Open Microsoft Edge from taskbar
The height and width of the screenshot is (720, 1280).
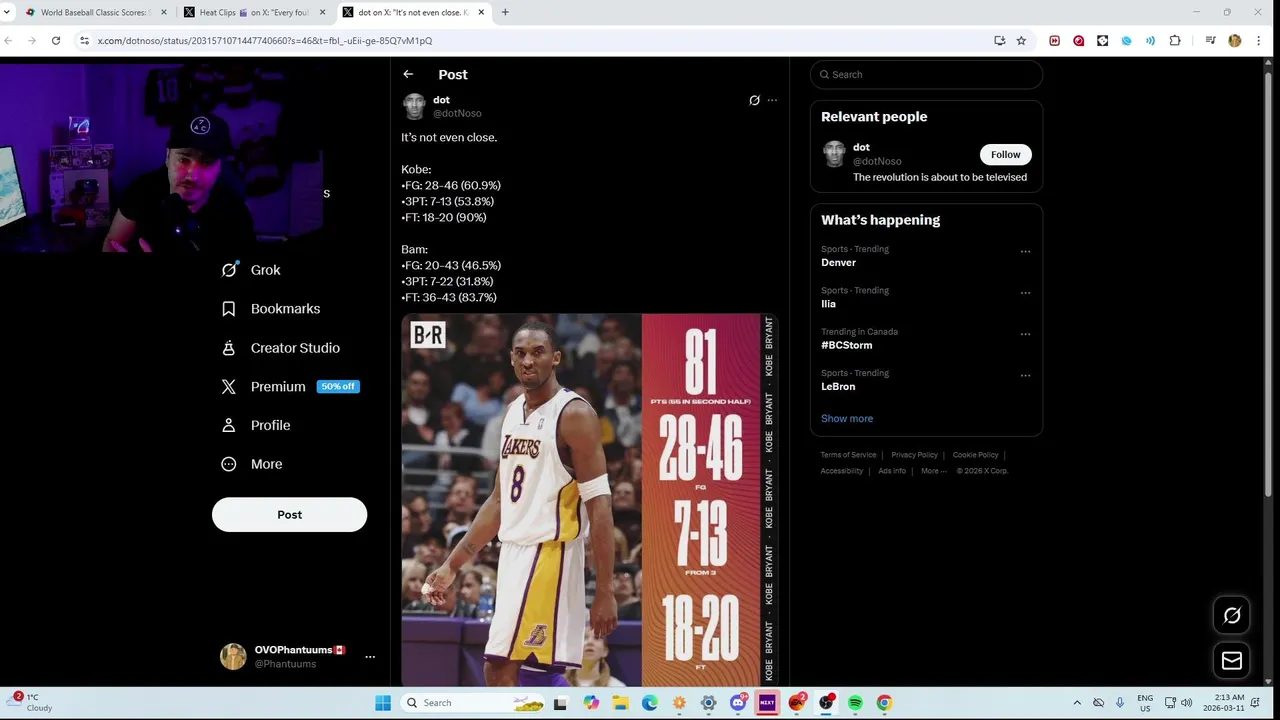(650, 703)
